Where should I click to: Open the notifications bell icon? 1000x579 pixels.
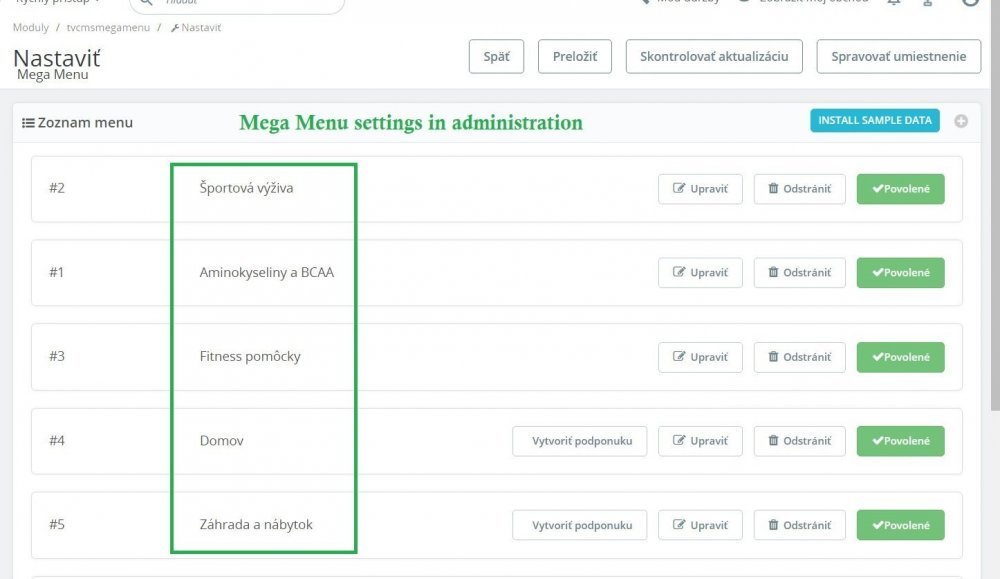coord(895,4)
